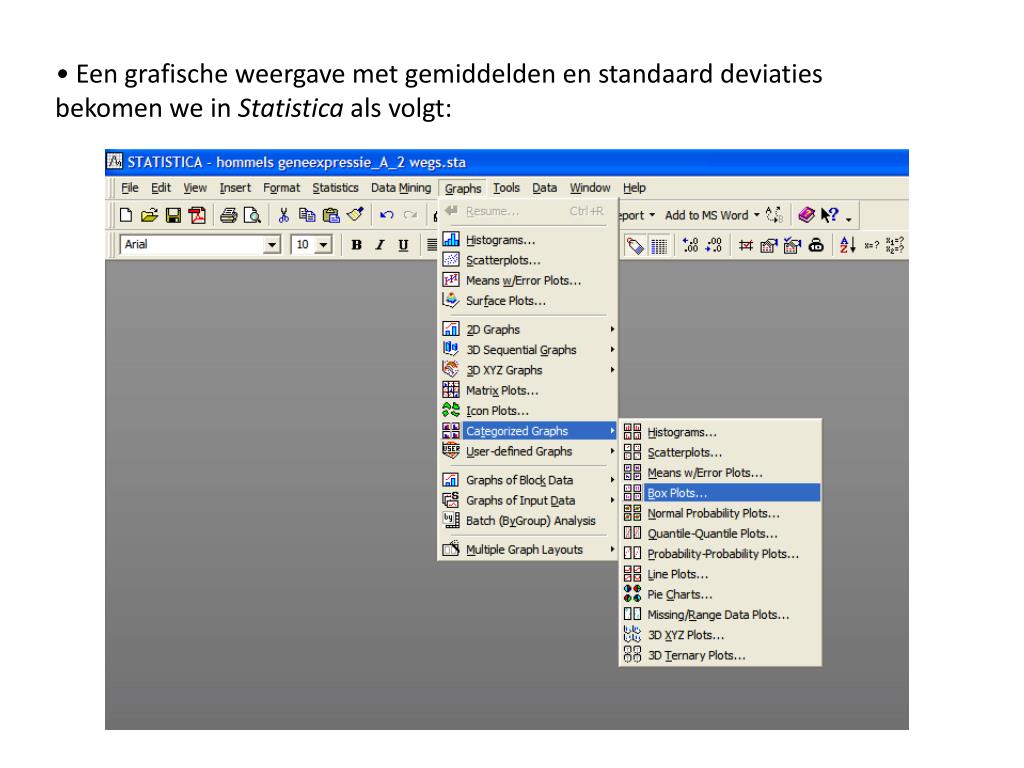The height and width of the screenshot is (768, 1024).
Task: Click the Open folder toolbar icon
Action: coord(150,215)
